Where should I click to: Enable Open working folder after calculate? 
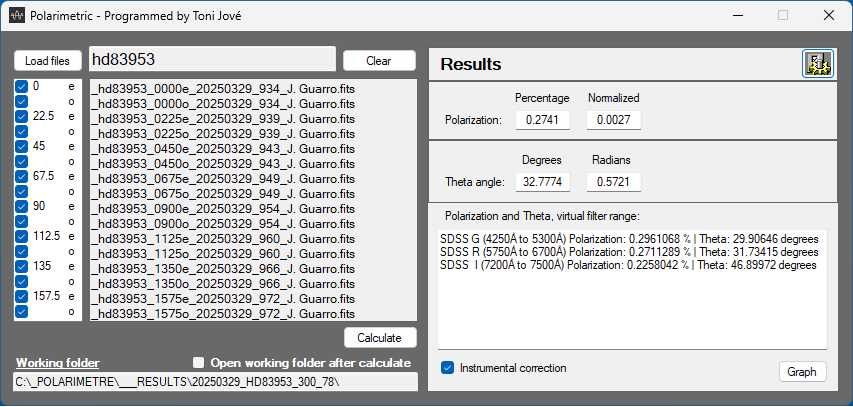(200, 363)
